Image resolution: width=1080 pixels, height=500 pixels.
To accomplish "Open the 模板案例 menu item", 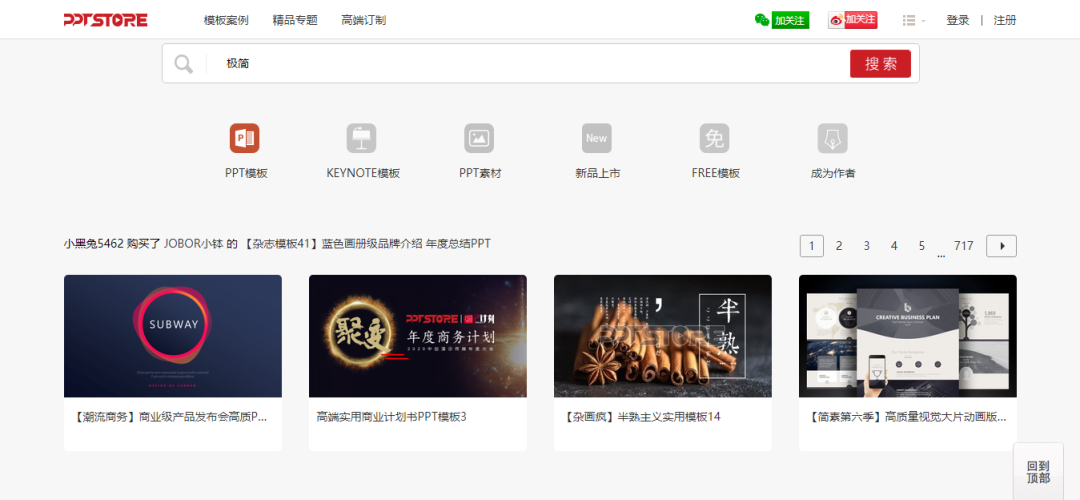I will 228,20.
